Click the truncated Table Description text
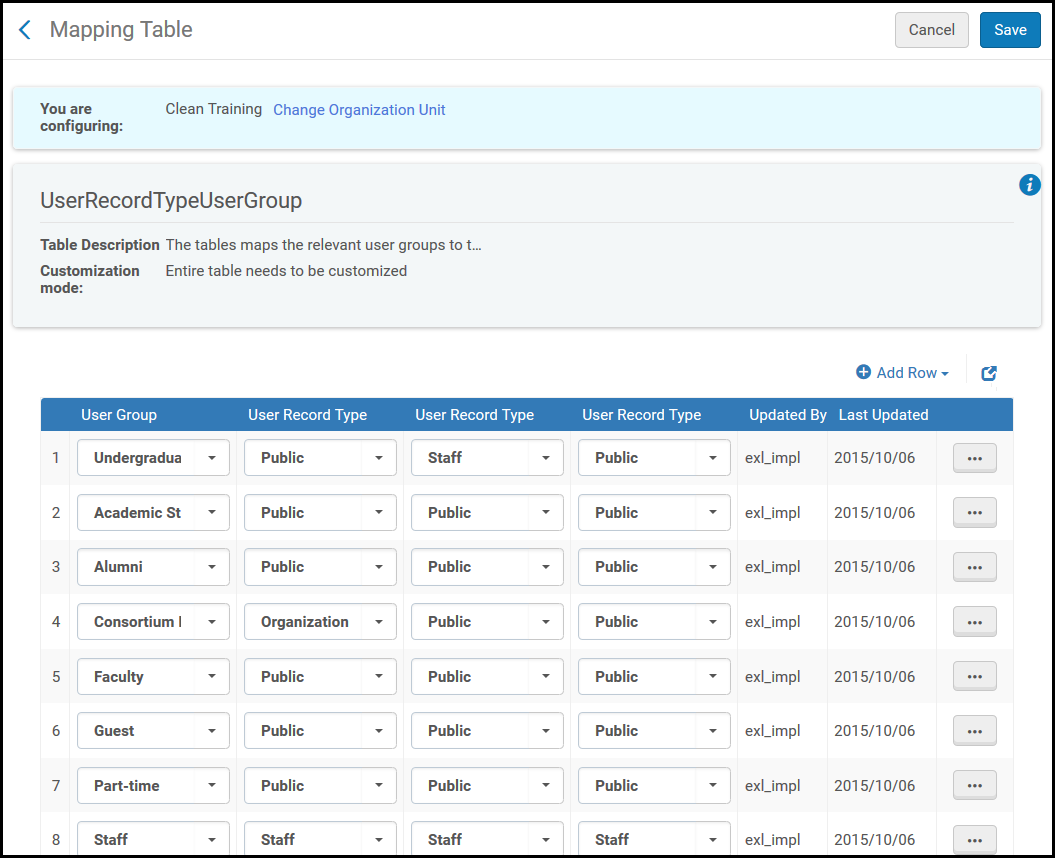The width and height of the screenshot is (1055, 858). 324,245
